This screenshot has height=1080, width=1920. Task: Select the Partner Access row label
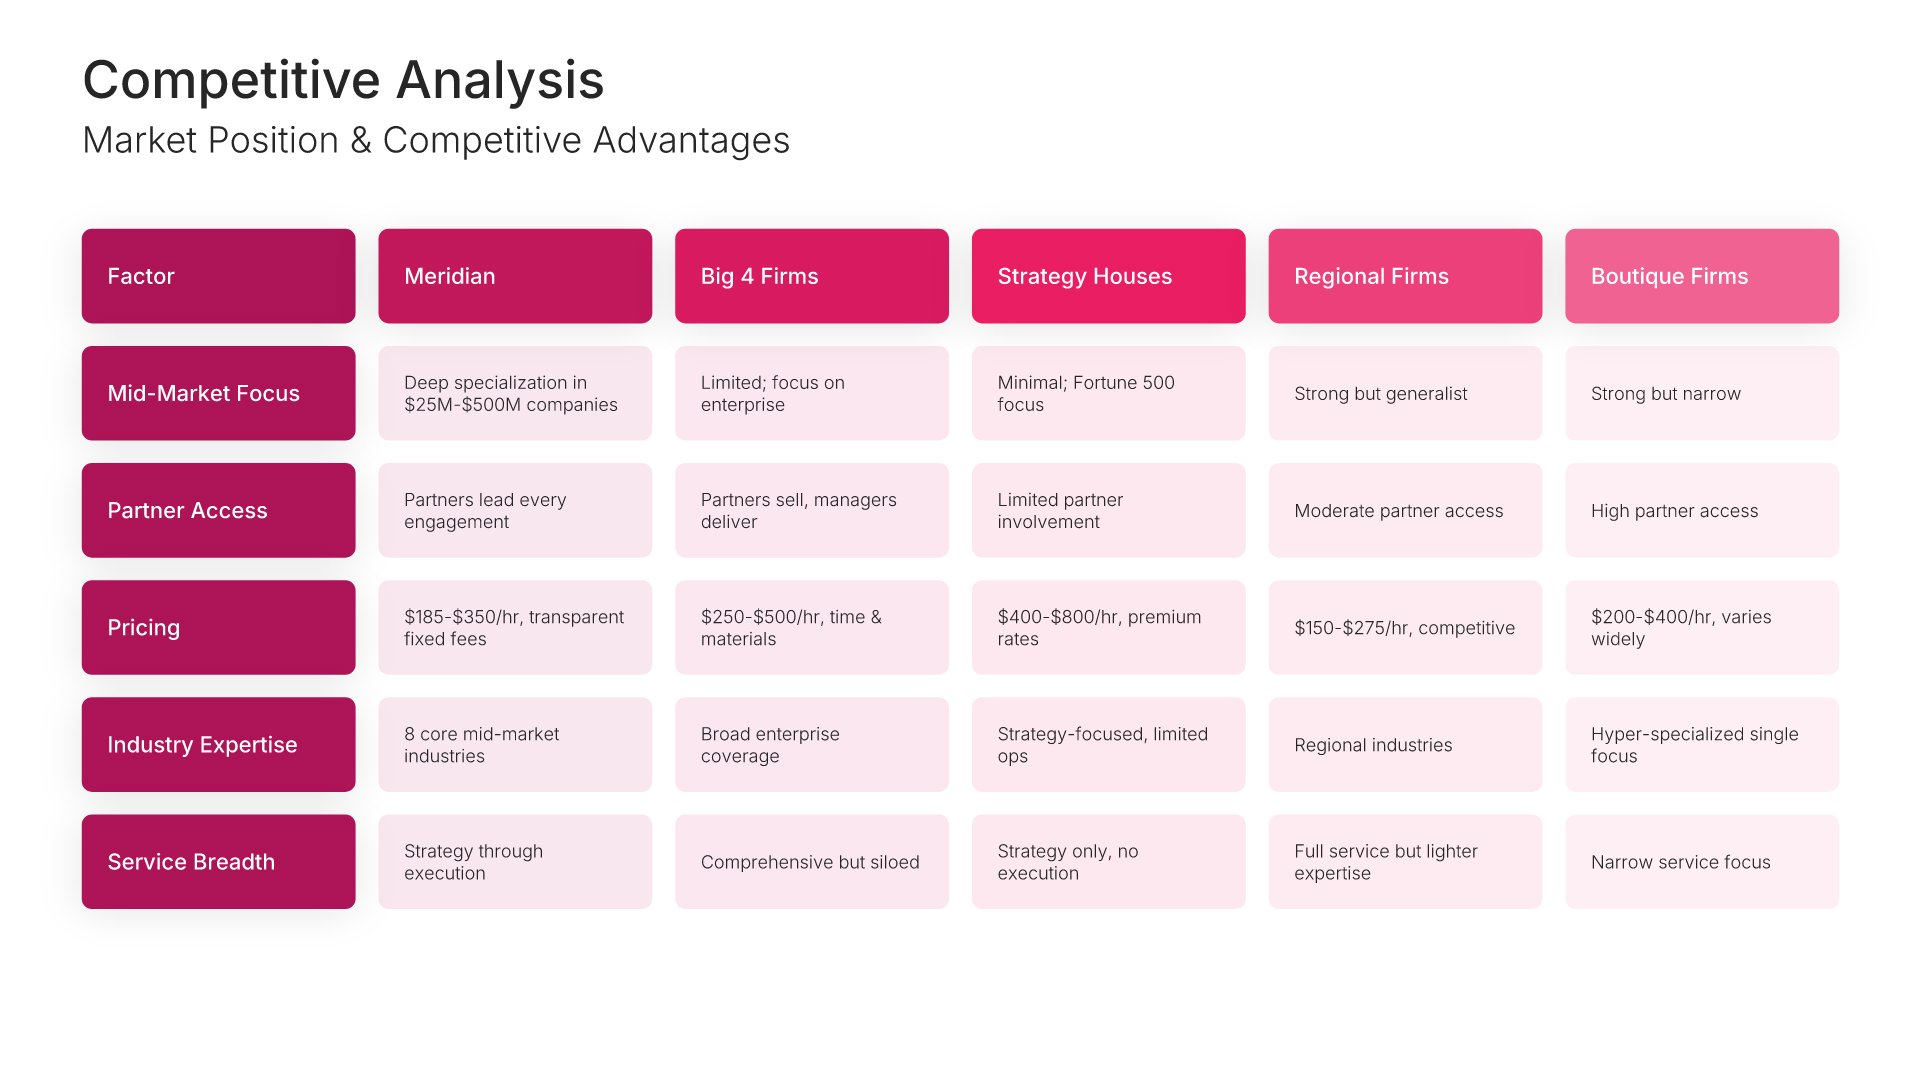click(218, 510)
